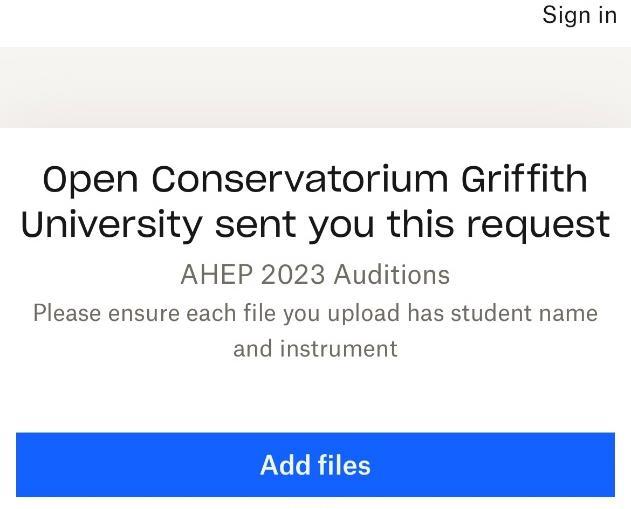The image size is (631, 509).
Task: Click the word 'Open' starting the heading
Action: click(x=90, y=180)
